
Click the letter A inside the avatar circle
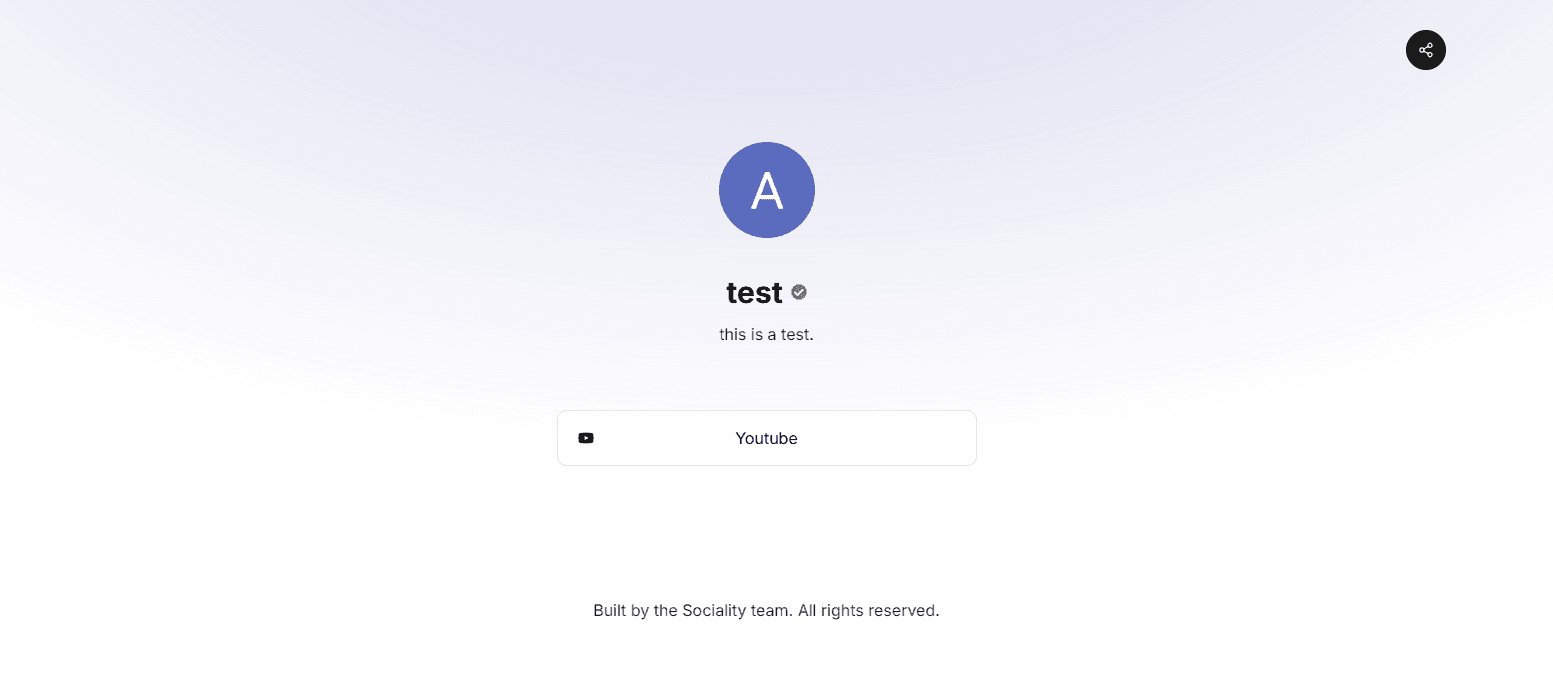tap(767, 190)
